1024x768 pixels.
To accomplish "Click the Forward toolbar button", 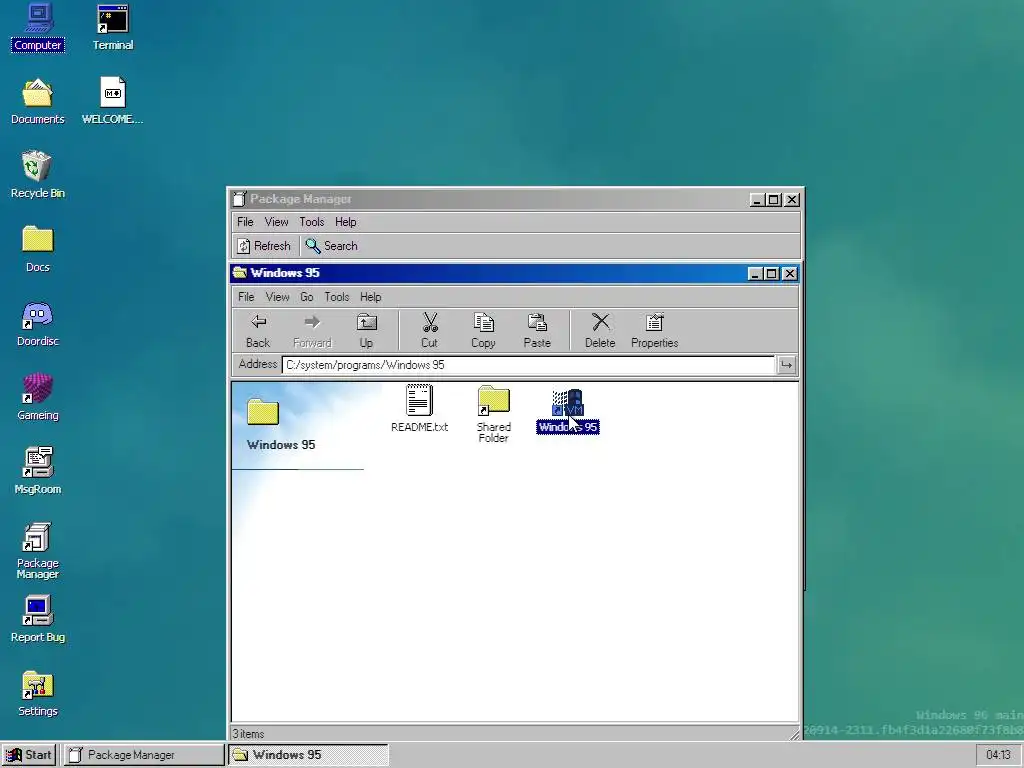I will click(312, 330).
